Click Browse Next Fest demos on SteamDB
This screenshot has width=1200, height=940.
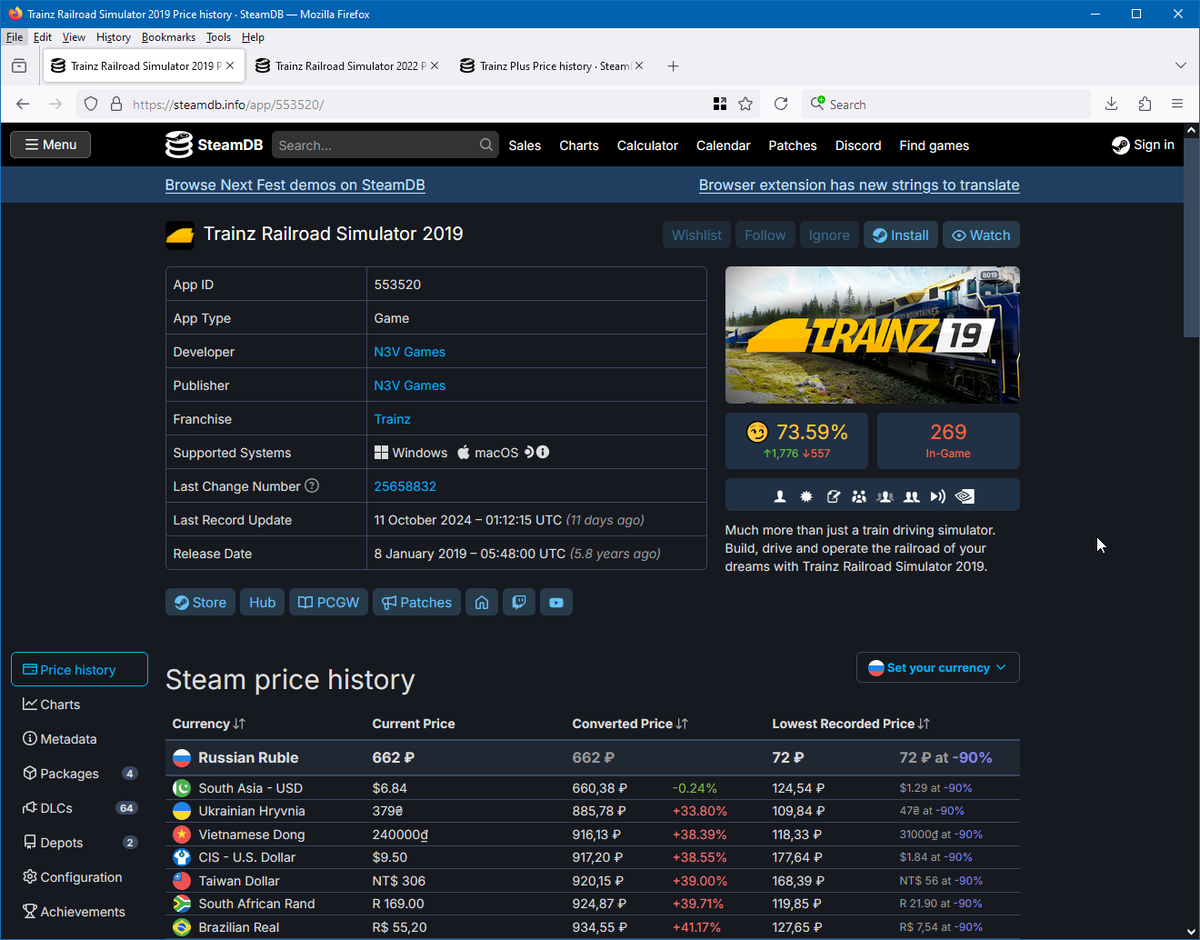pyautogui.click(x=295, y=185)
